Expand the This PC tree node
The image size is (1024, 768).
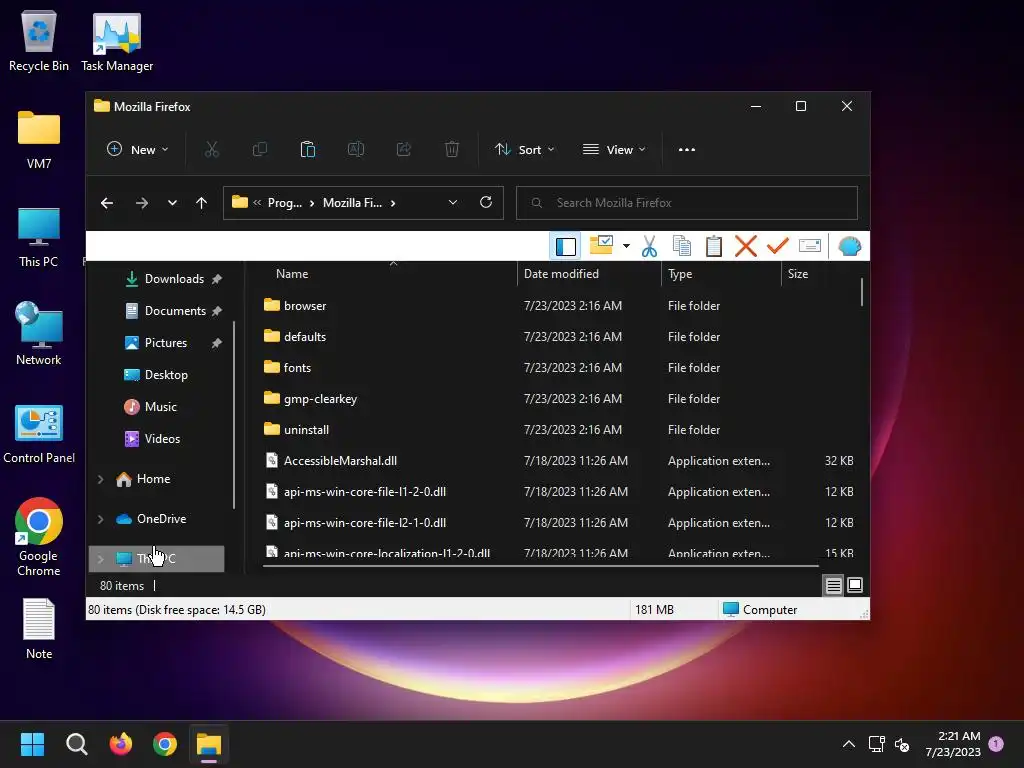pos(101,559)
